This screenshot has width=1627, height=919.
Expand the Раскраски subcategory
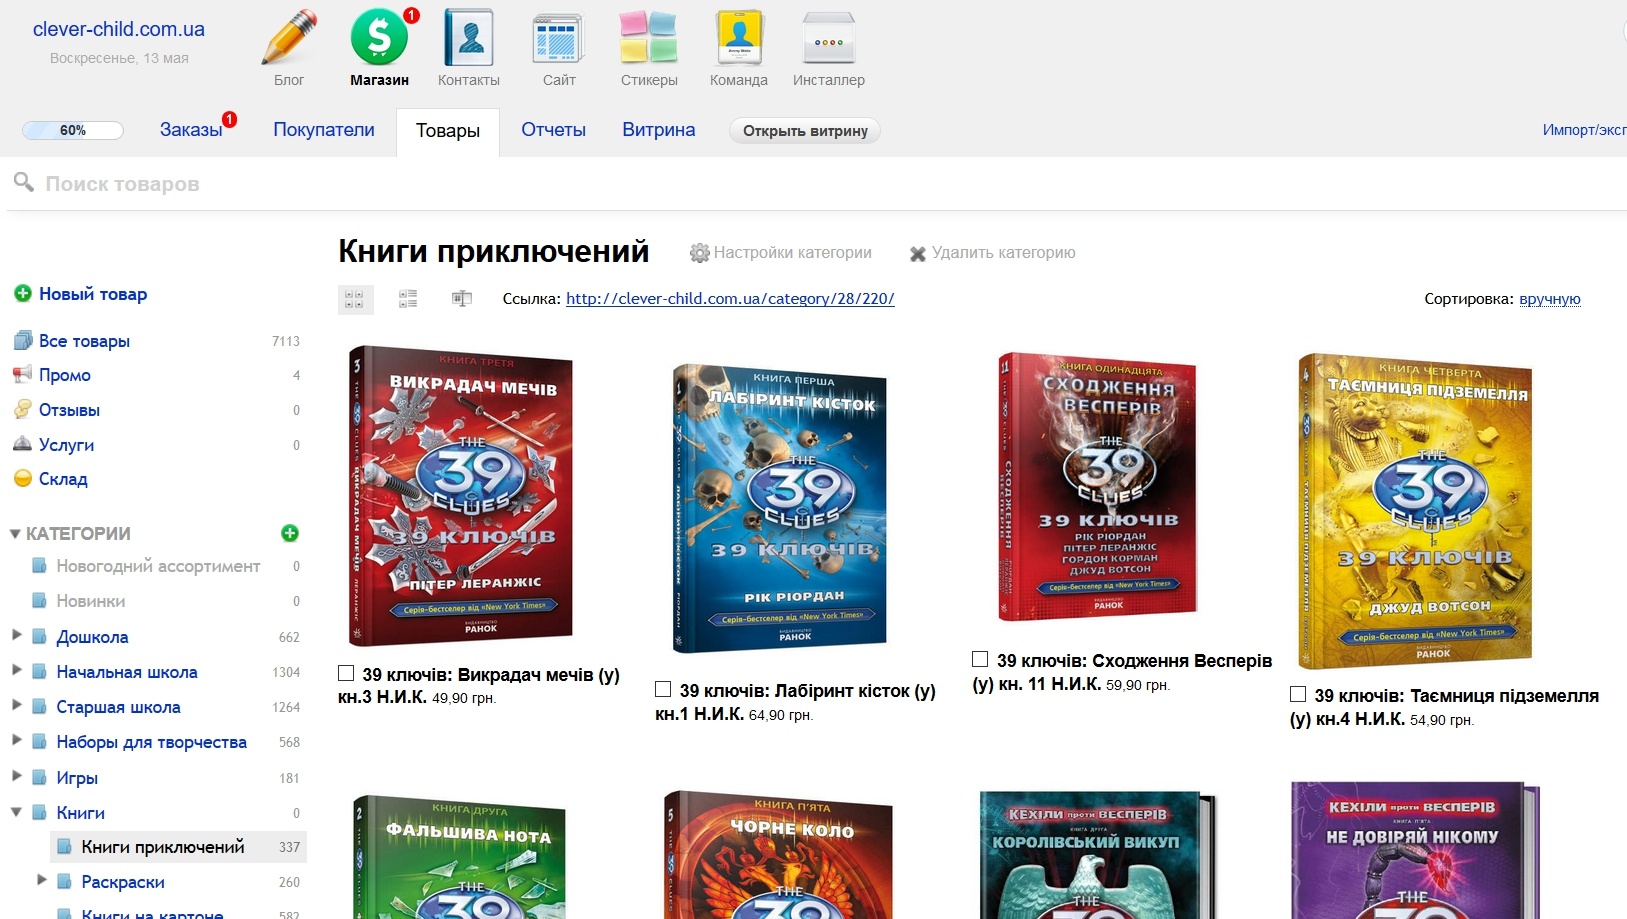(42, 879)
